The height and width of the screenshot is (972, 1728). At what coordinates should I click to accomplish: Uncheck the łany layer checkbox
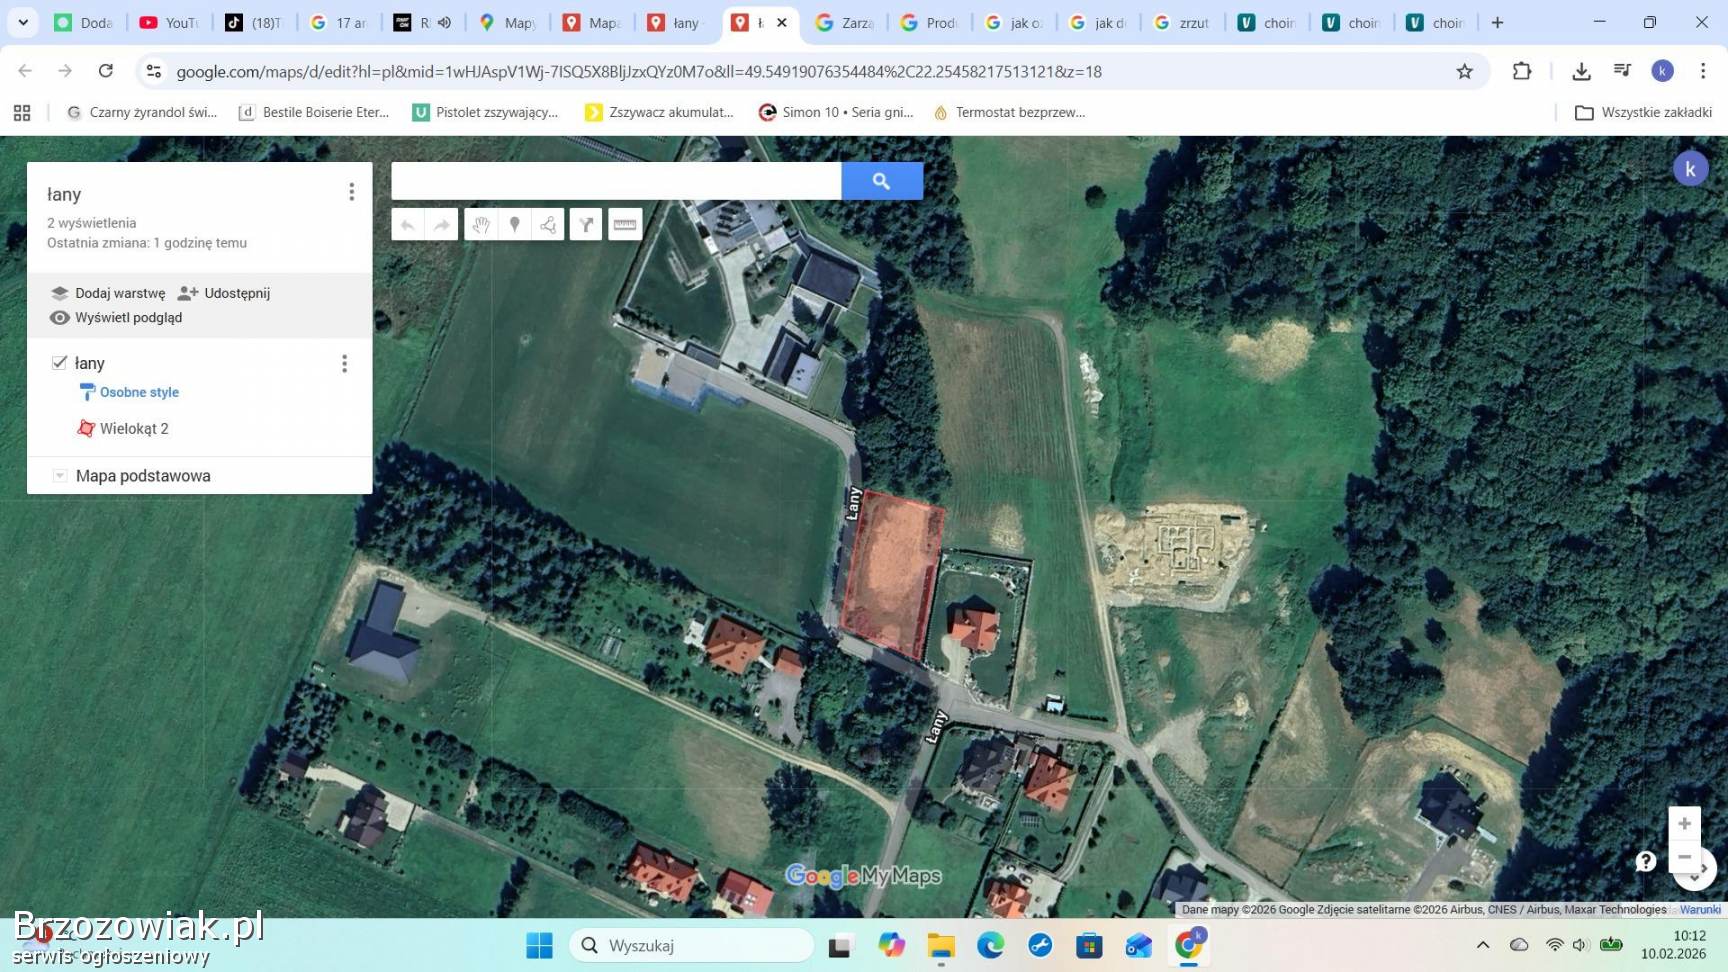pyautogui.click(x=59, y=363)
